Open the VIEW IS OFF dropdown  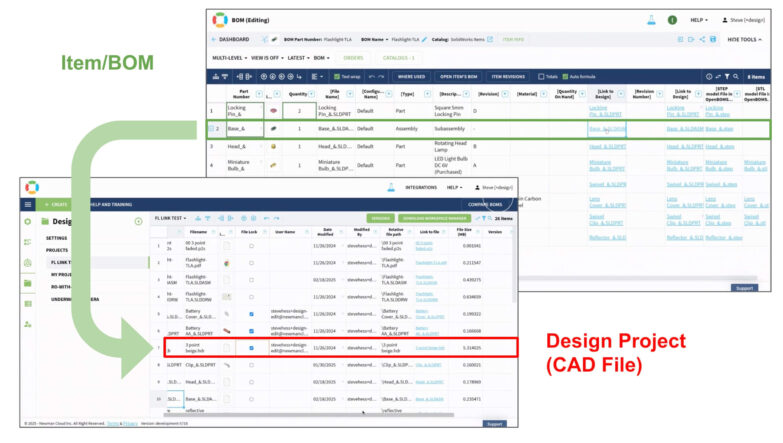coord(267,58)
